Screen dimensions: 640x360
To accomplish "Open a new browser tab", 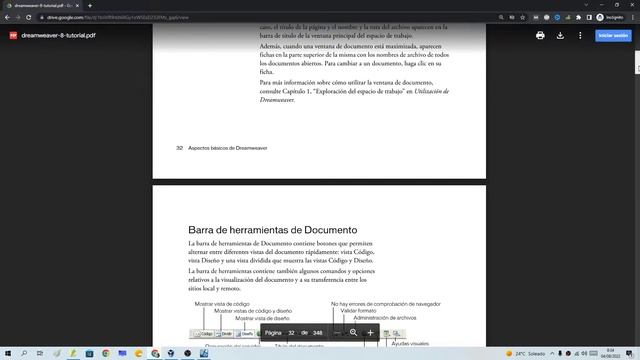I will coord(90,6).
